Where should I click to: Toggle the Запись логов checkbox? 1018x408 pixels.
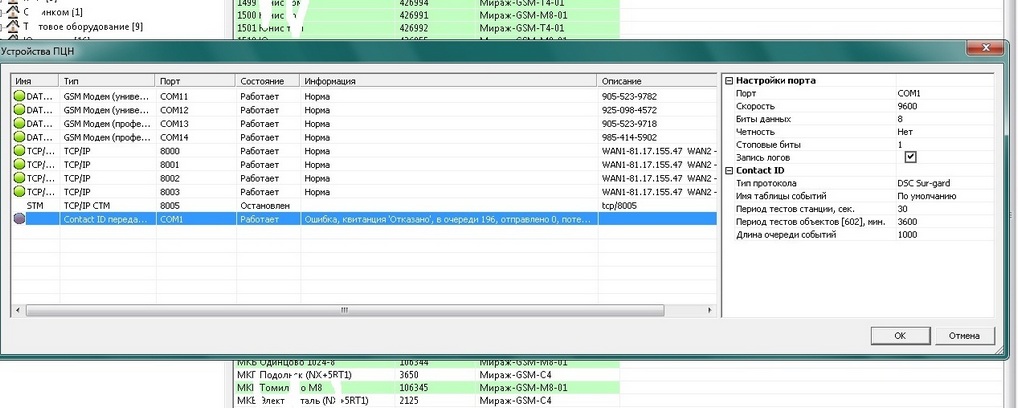910,157
